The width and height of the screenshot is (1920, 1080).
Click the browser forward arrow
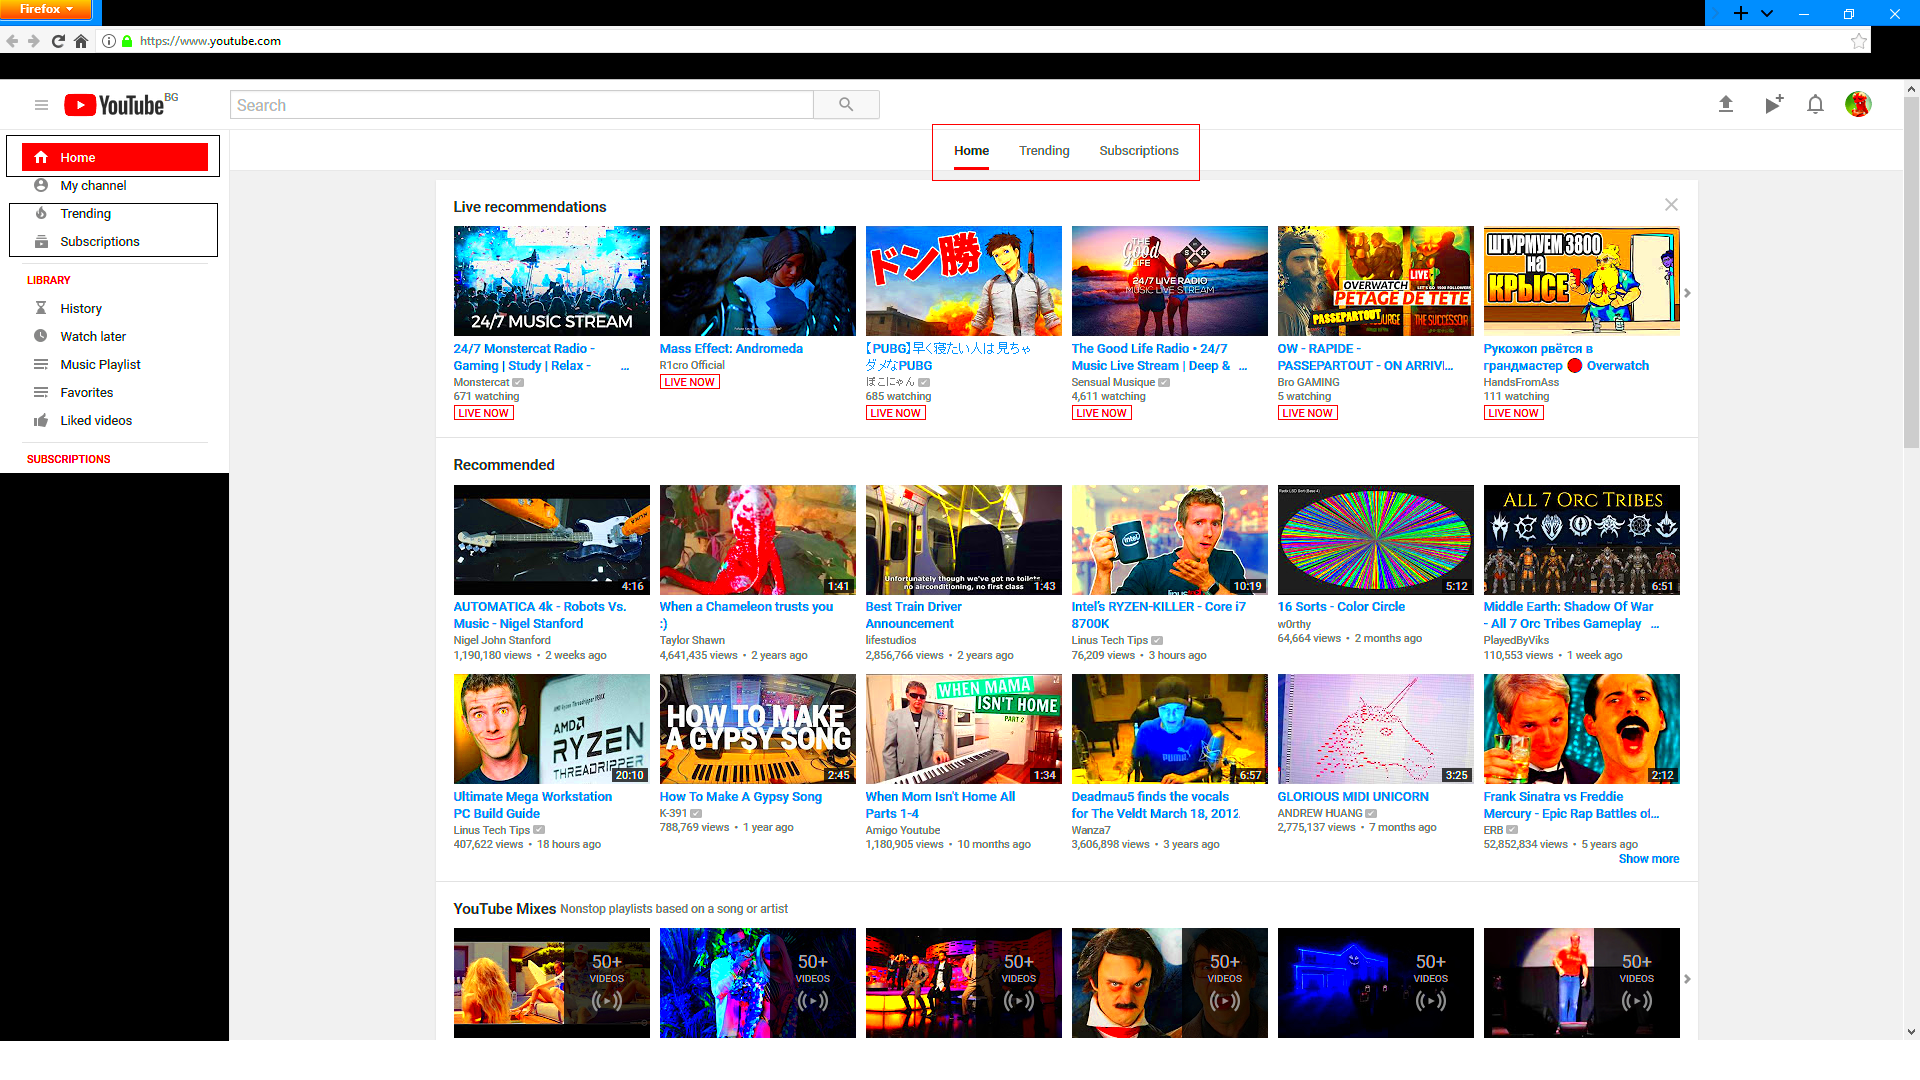click(34, 41)
